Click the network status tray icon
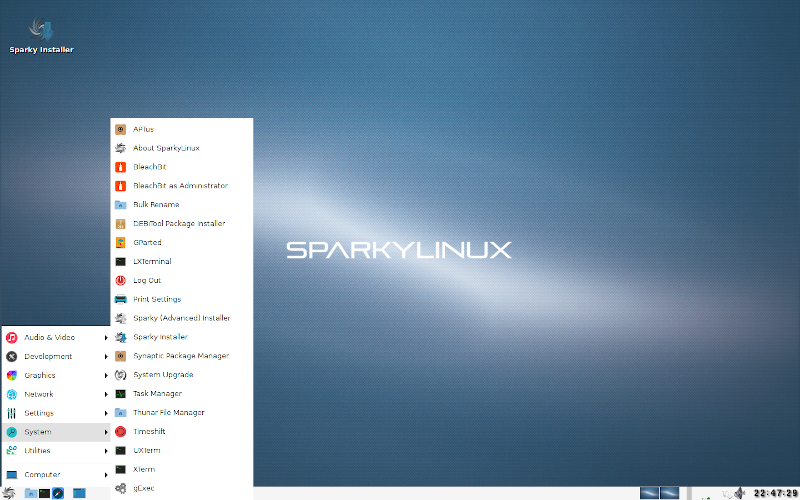 [727, 493]
